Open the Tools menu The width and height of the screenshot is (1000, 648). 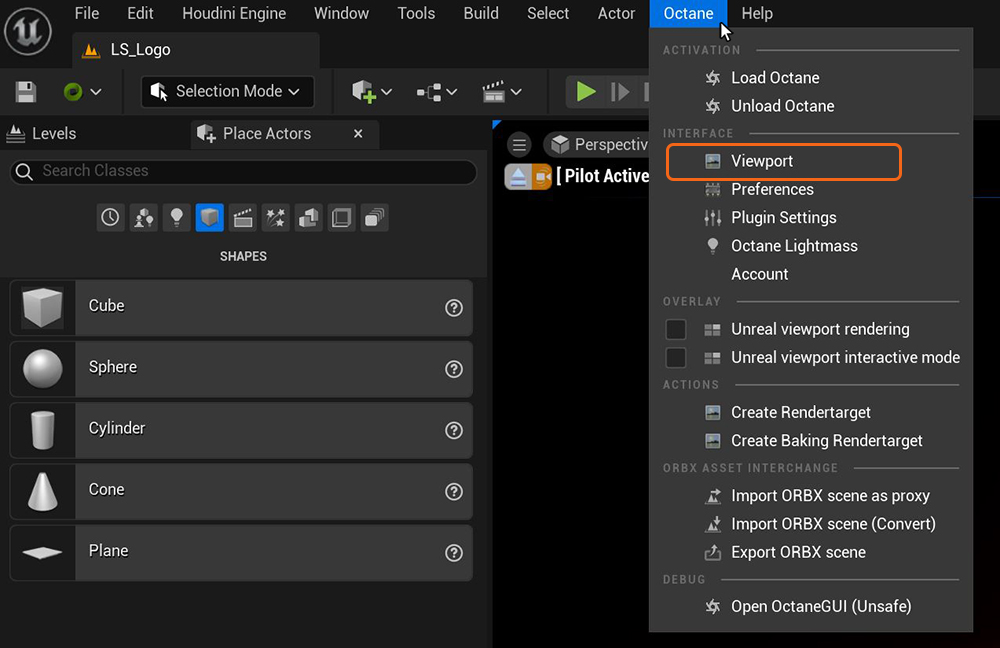point(416,13)
